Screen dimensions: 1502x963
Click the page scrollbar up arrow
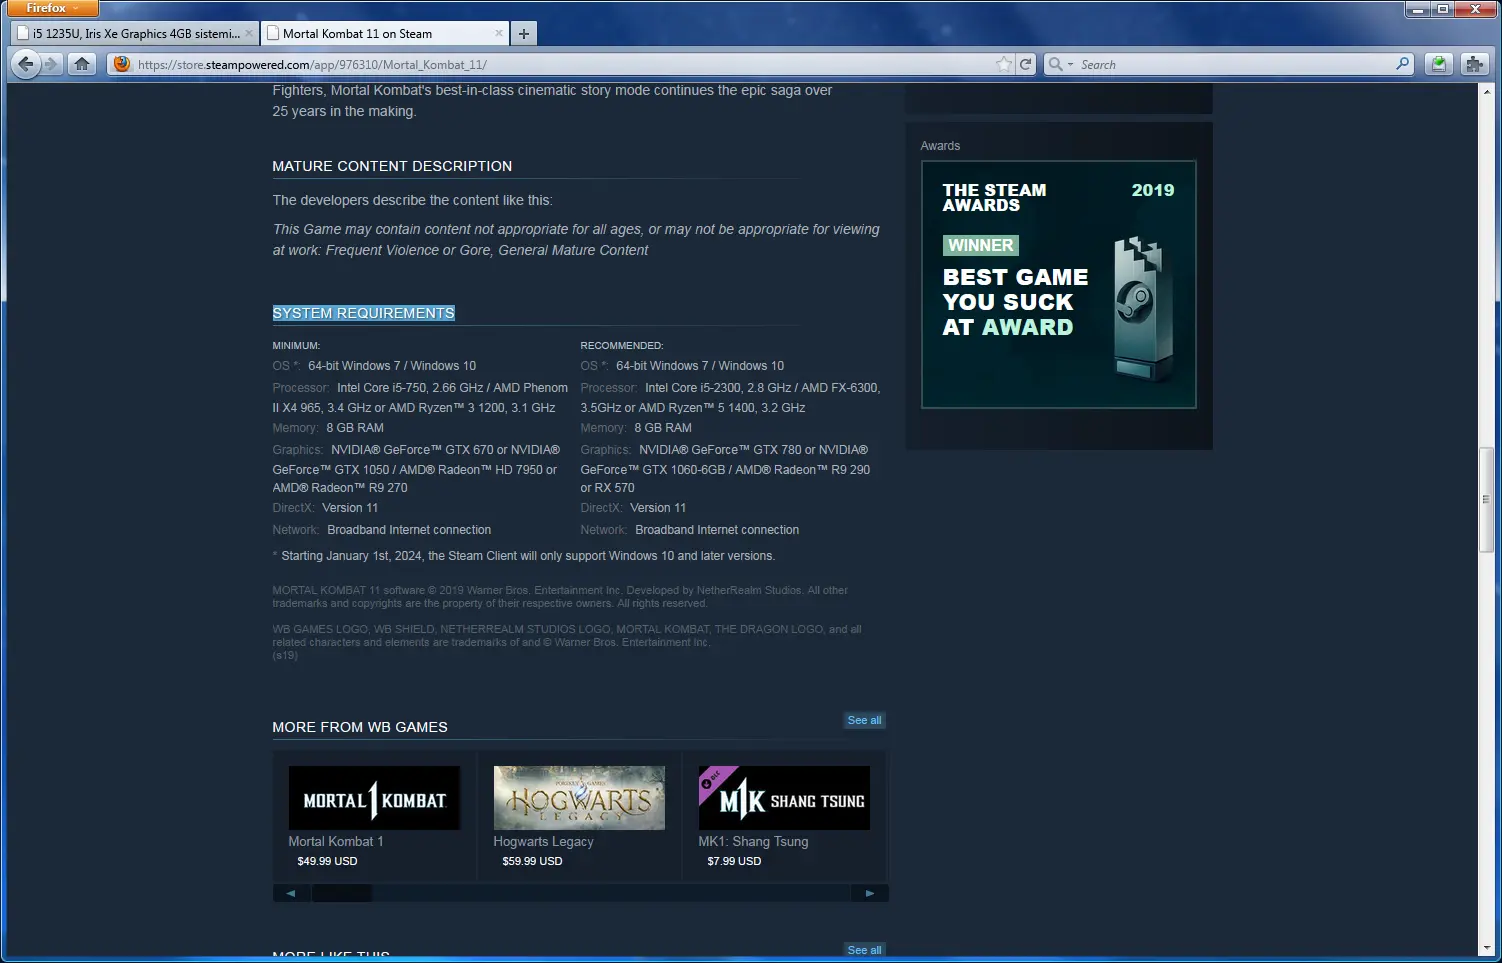(1486, 91)
